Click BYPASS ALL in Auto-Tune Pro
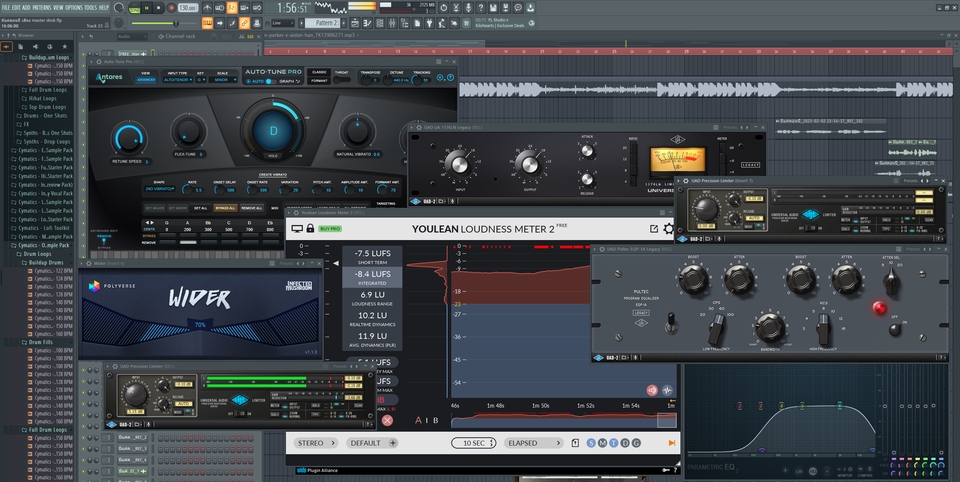Image resolution: width=960 pixels, height=482 pixels. pos(225,208)
